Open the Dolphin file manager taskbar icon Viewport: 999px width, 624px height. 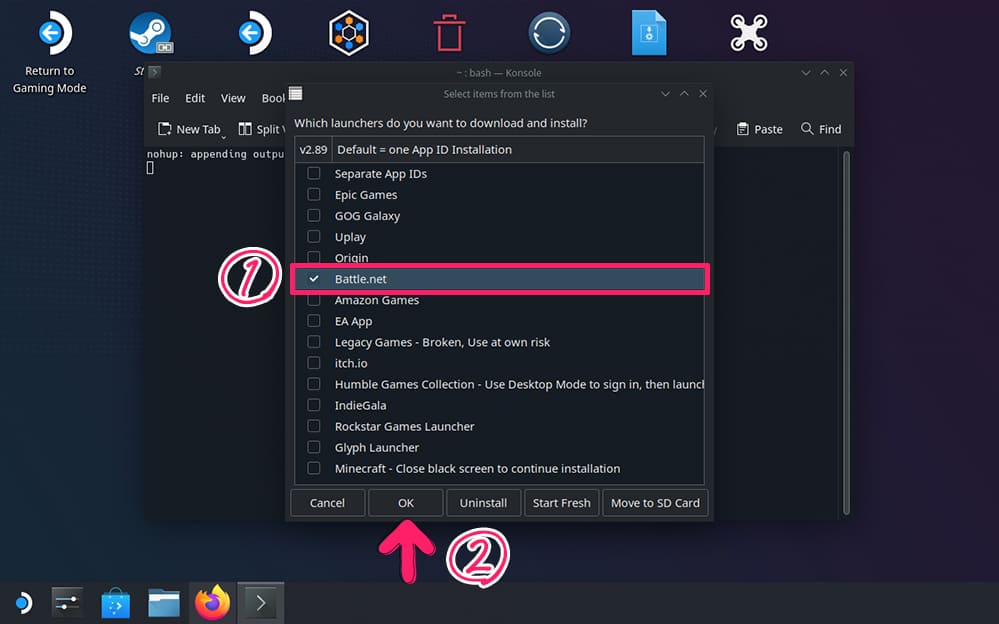pyautogui.click(x=164, y=602)
